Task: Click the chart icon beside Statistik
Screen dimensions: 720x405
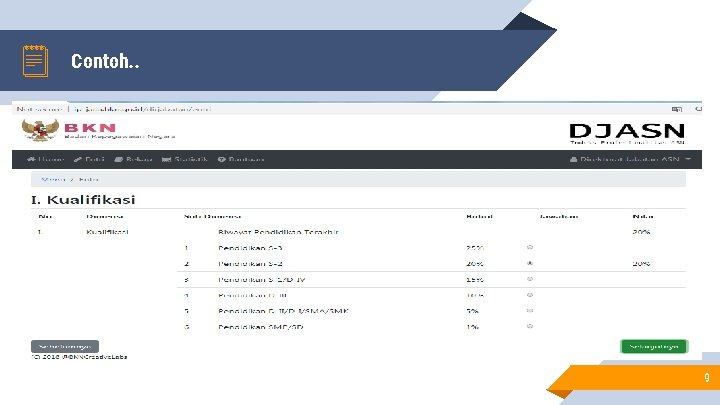Action: point(166,159)
